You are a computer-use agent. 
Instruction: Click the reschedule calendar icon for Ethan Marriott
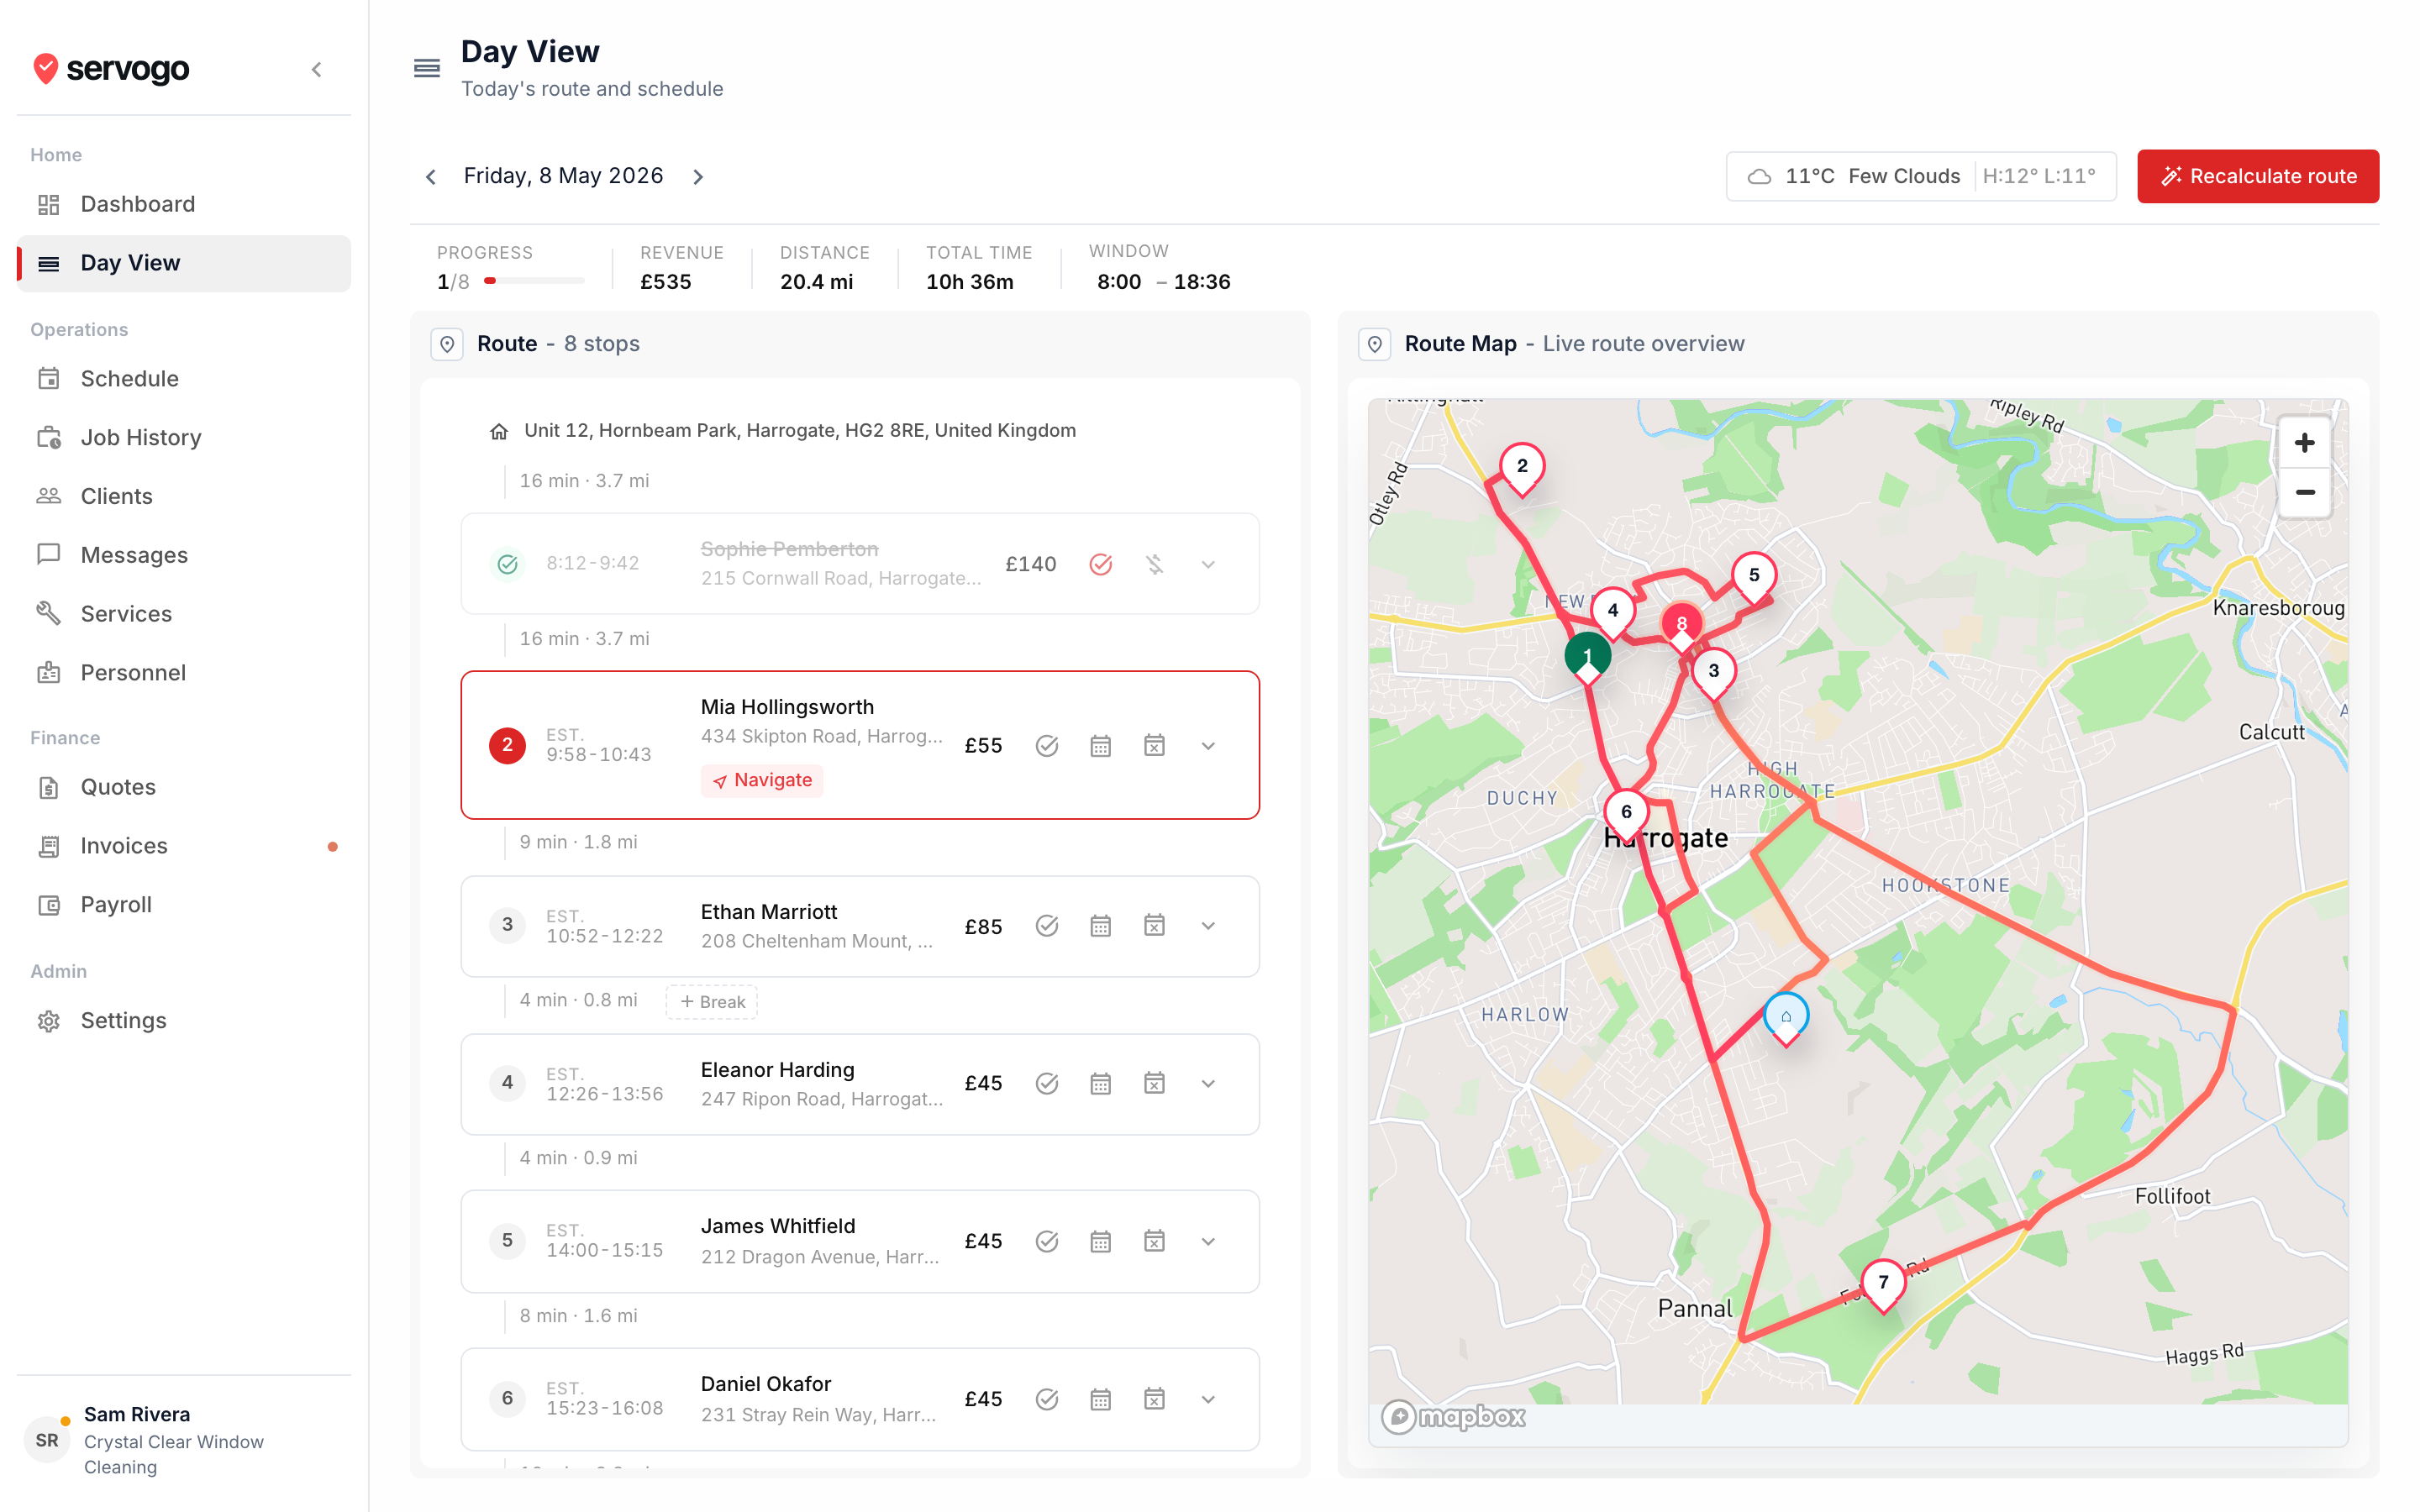click(1100, 926)
